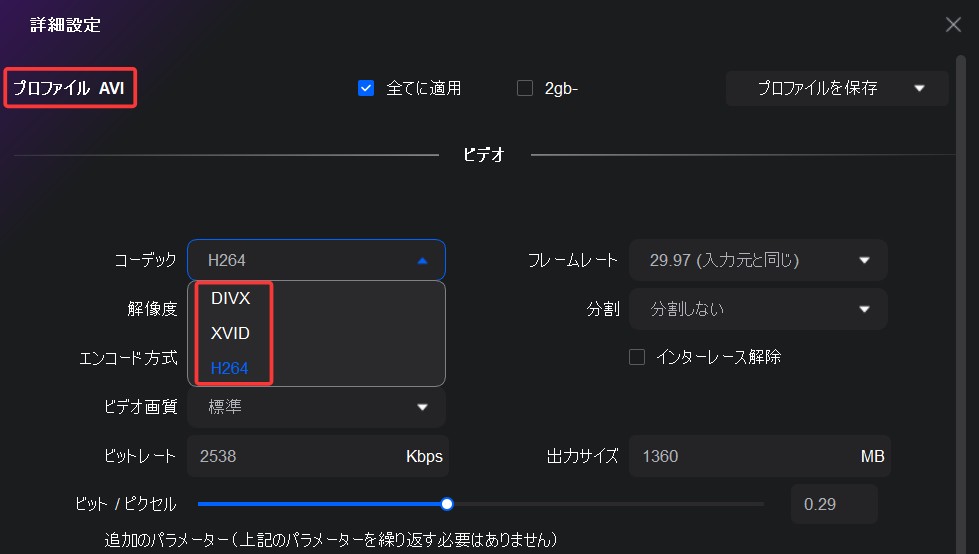Viewport: 979px width, 554px height.
Task: Select DIVX from the codec list
Action: coord(231,298)
